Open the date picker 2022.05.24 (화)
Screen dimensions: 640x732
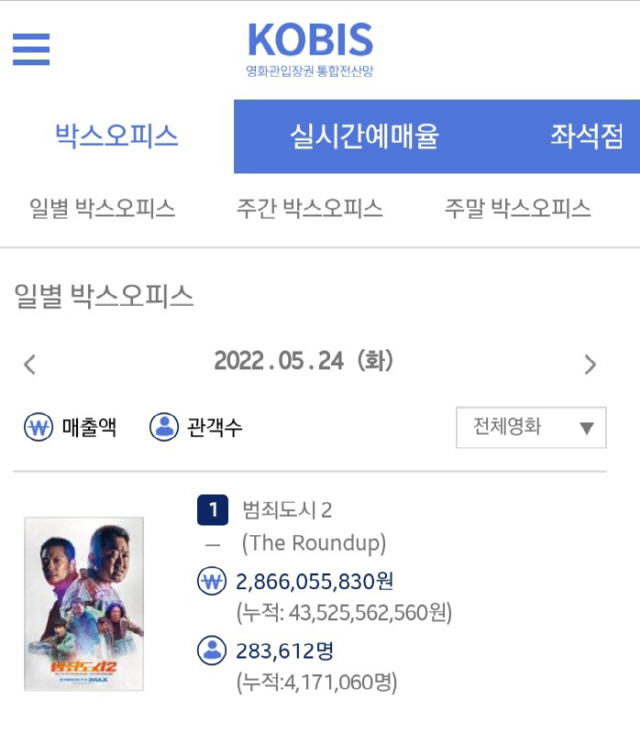[305, 361]
